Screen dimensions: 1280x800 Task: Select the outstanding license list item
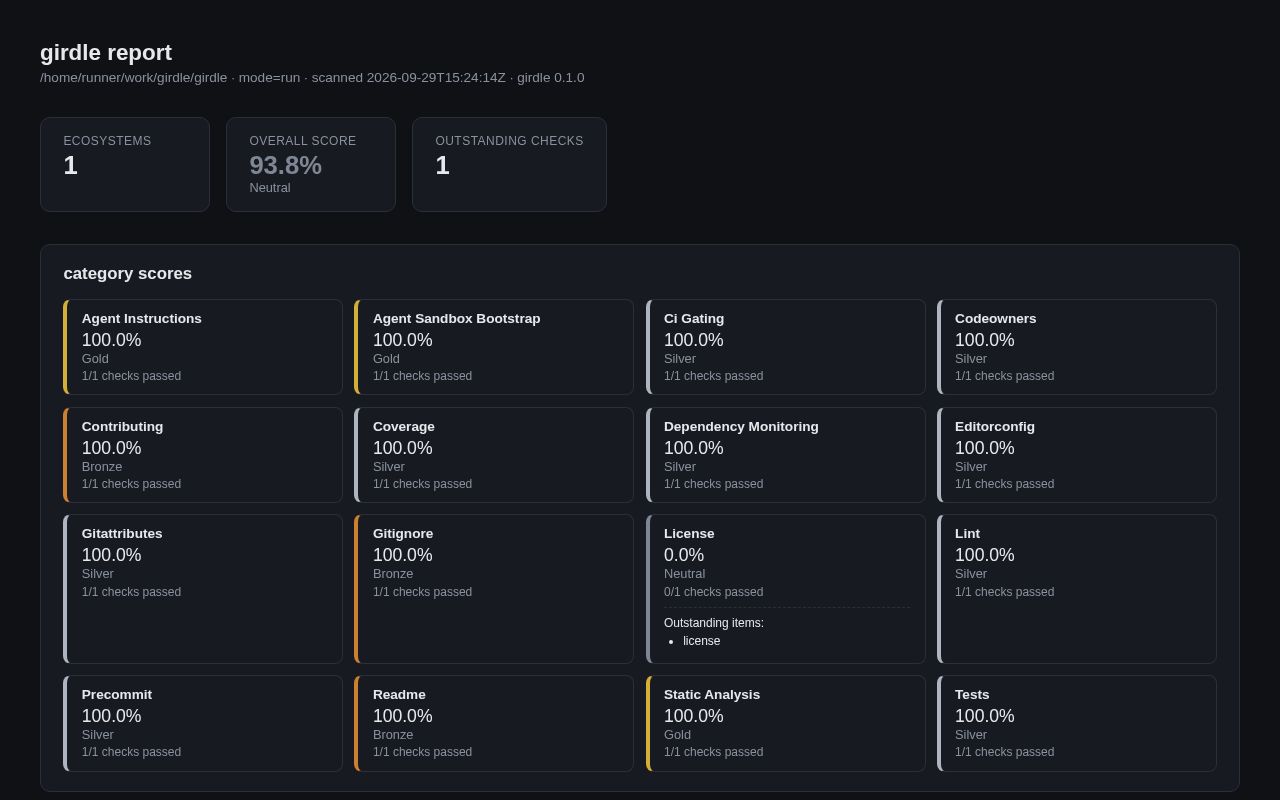pyautogui.click(x=702, y=641)
